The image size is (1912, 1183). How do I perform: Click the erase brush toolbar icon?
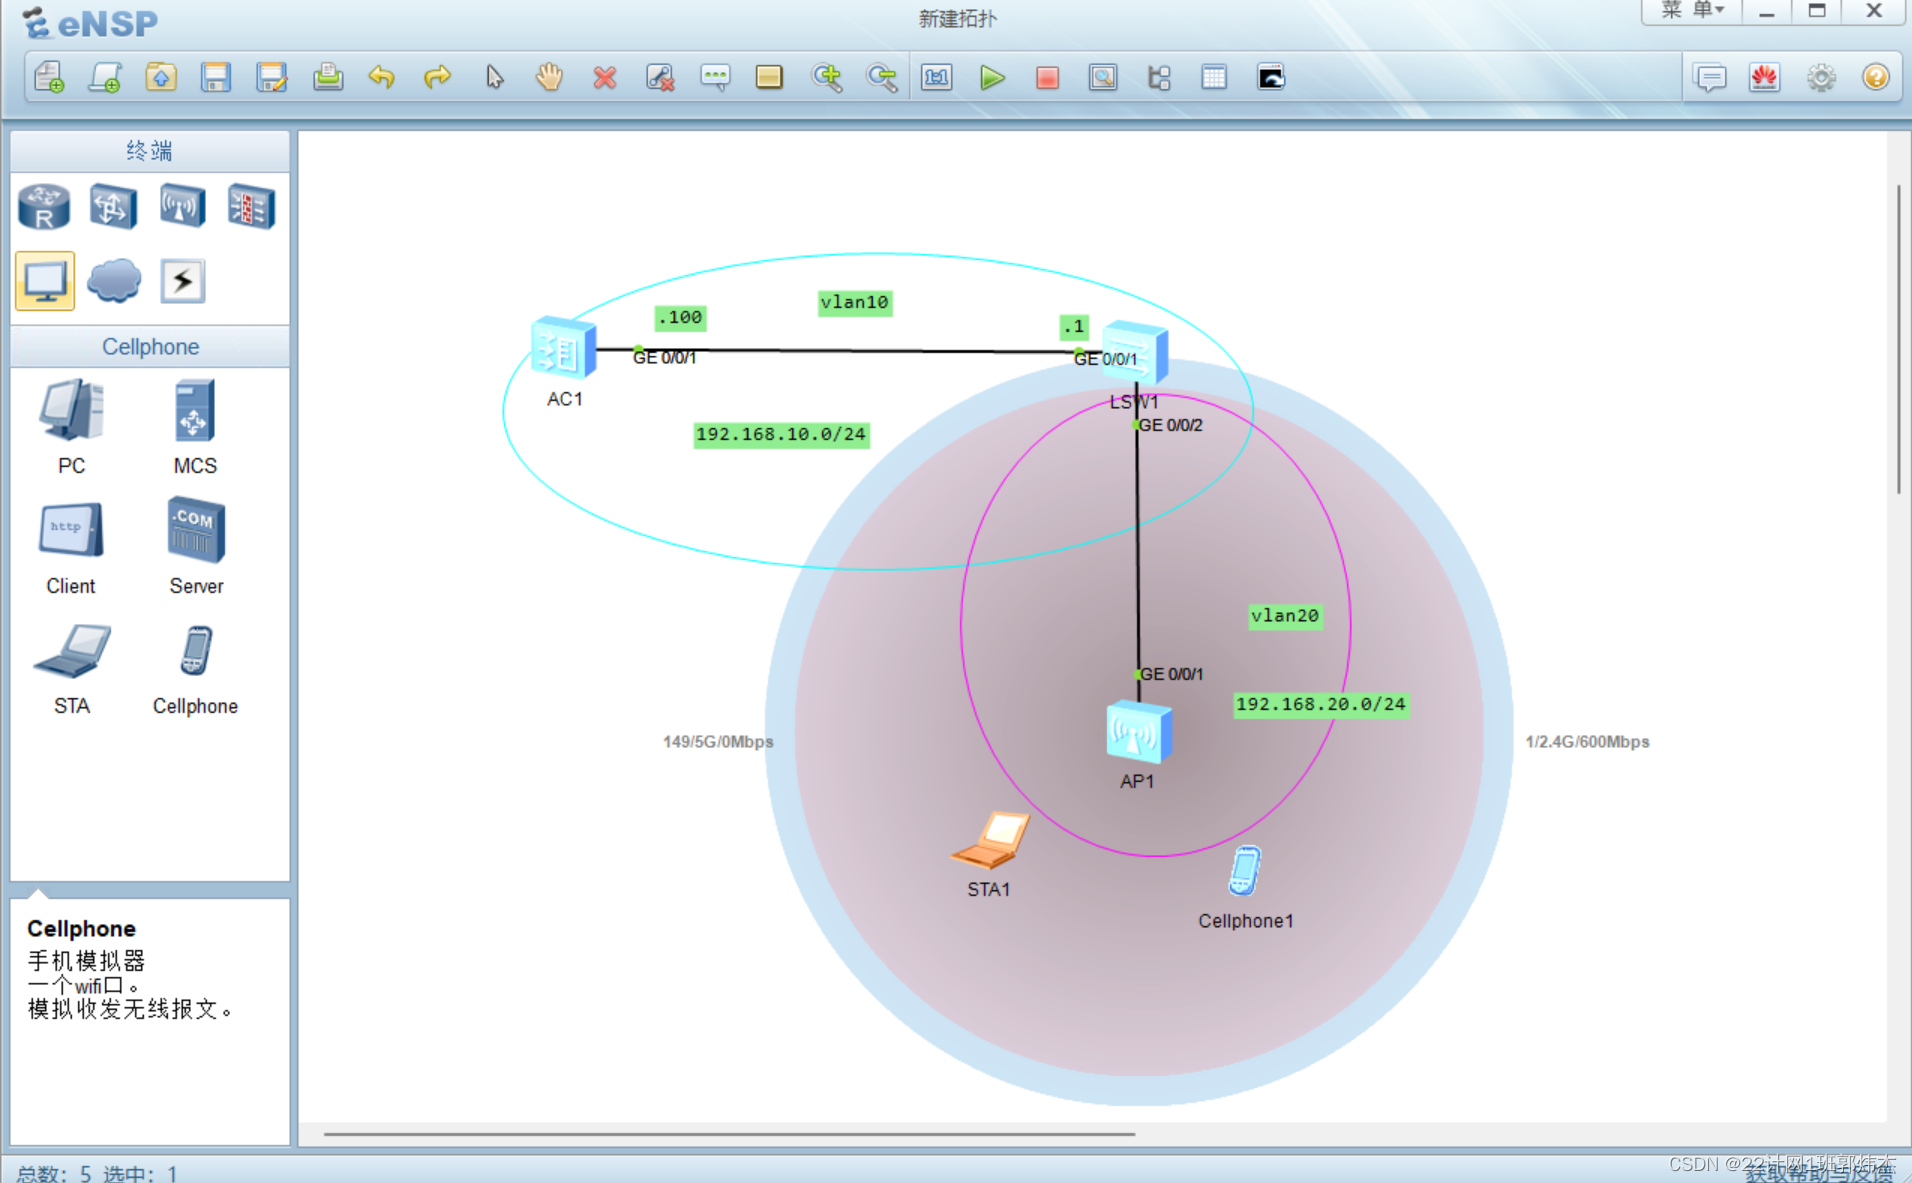(660, 77)
